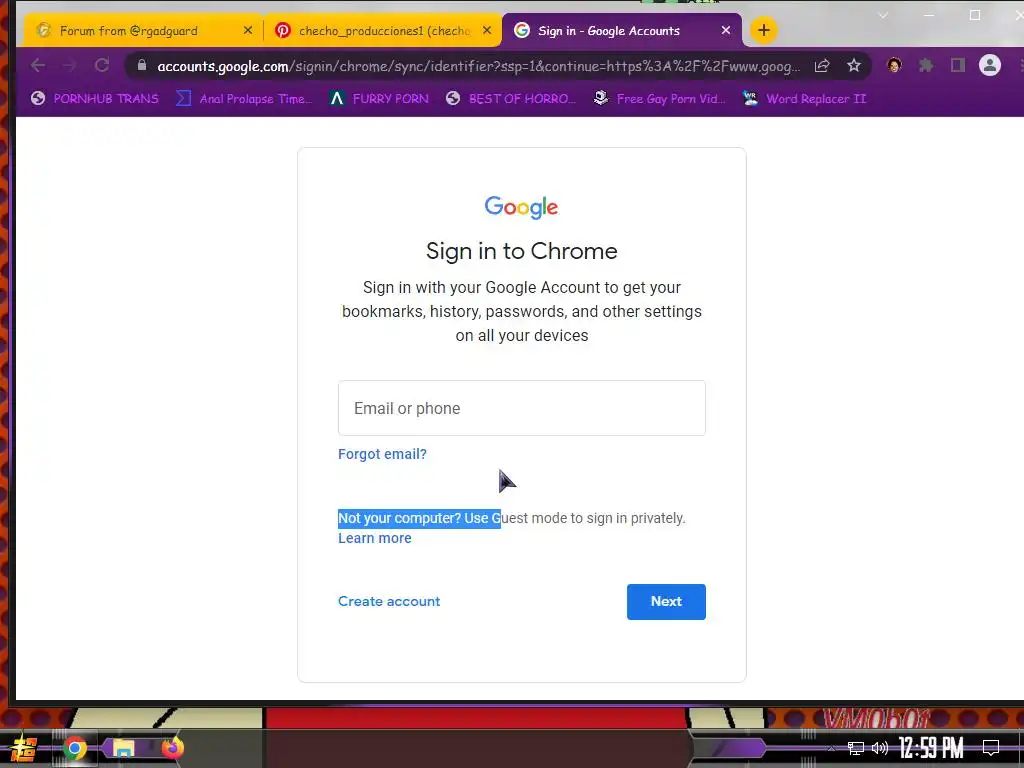This screenshot has width=1024, height=768.
Task: Bookmark this page with star icon
Action: click(854, 65)
